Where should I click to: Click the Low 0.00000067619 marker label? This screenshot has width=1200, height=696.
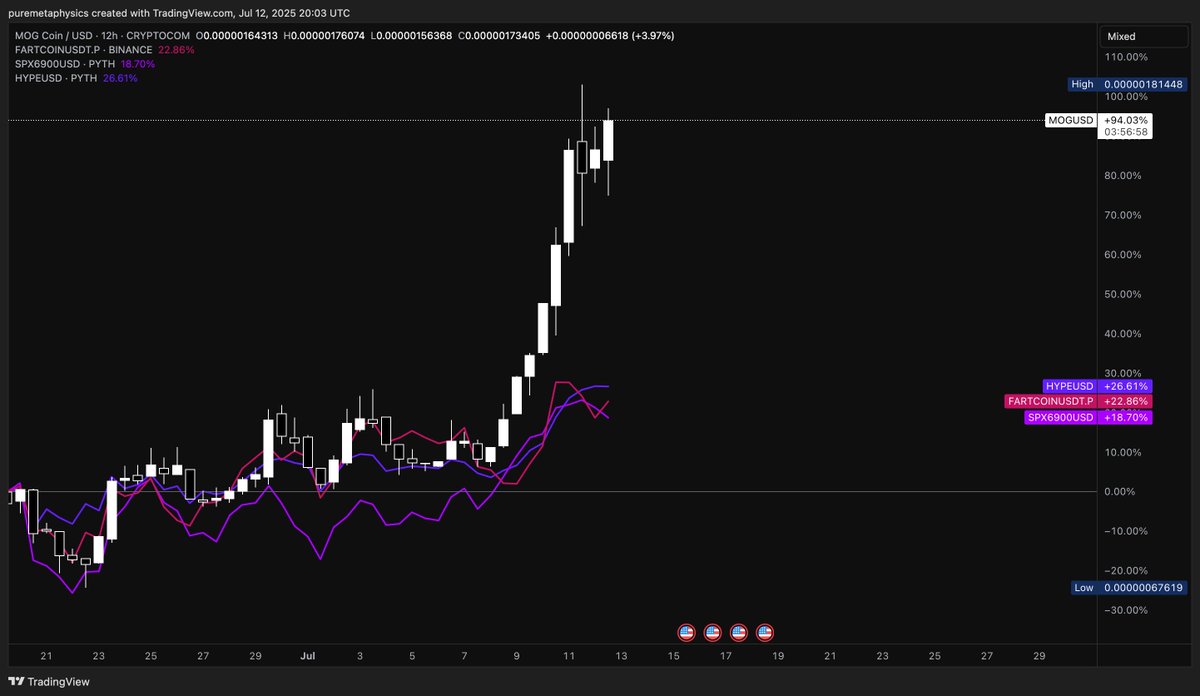(1128, 587)
